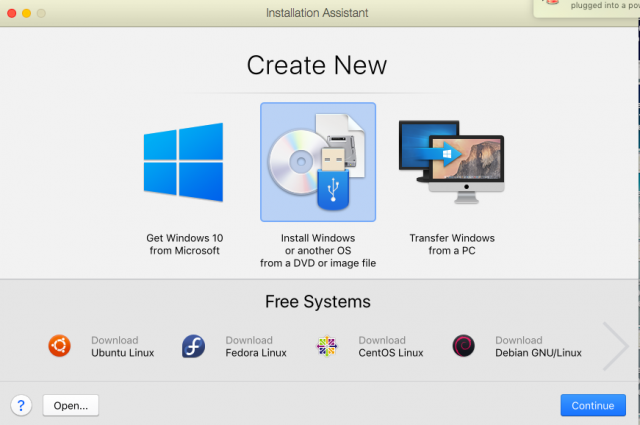
Task: Minimize the Installation Assistant window
Action: point(27,13)
